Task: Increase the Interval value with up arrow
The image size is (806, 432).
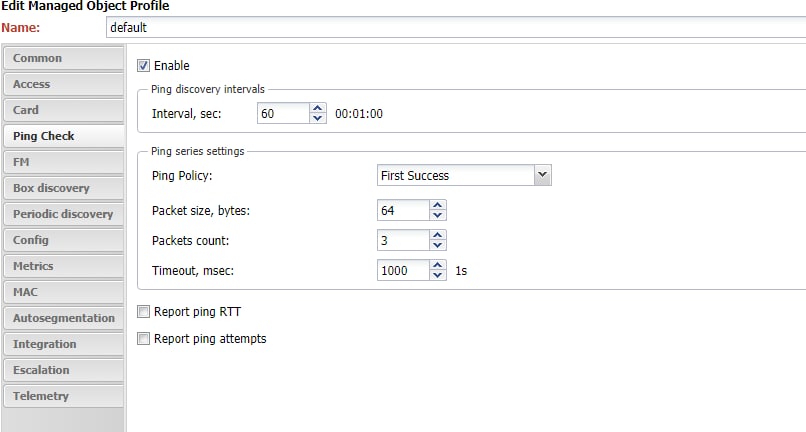Action: 318,108
